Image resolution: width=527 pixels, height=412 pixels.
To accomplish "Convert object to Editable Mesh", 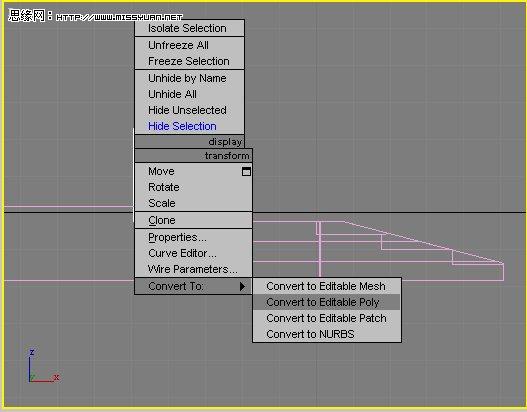I will pos(327,286).
